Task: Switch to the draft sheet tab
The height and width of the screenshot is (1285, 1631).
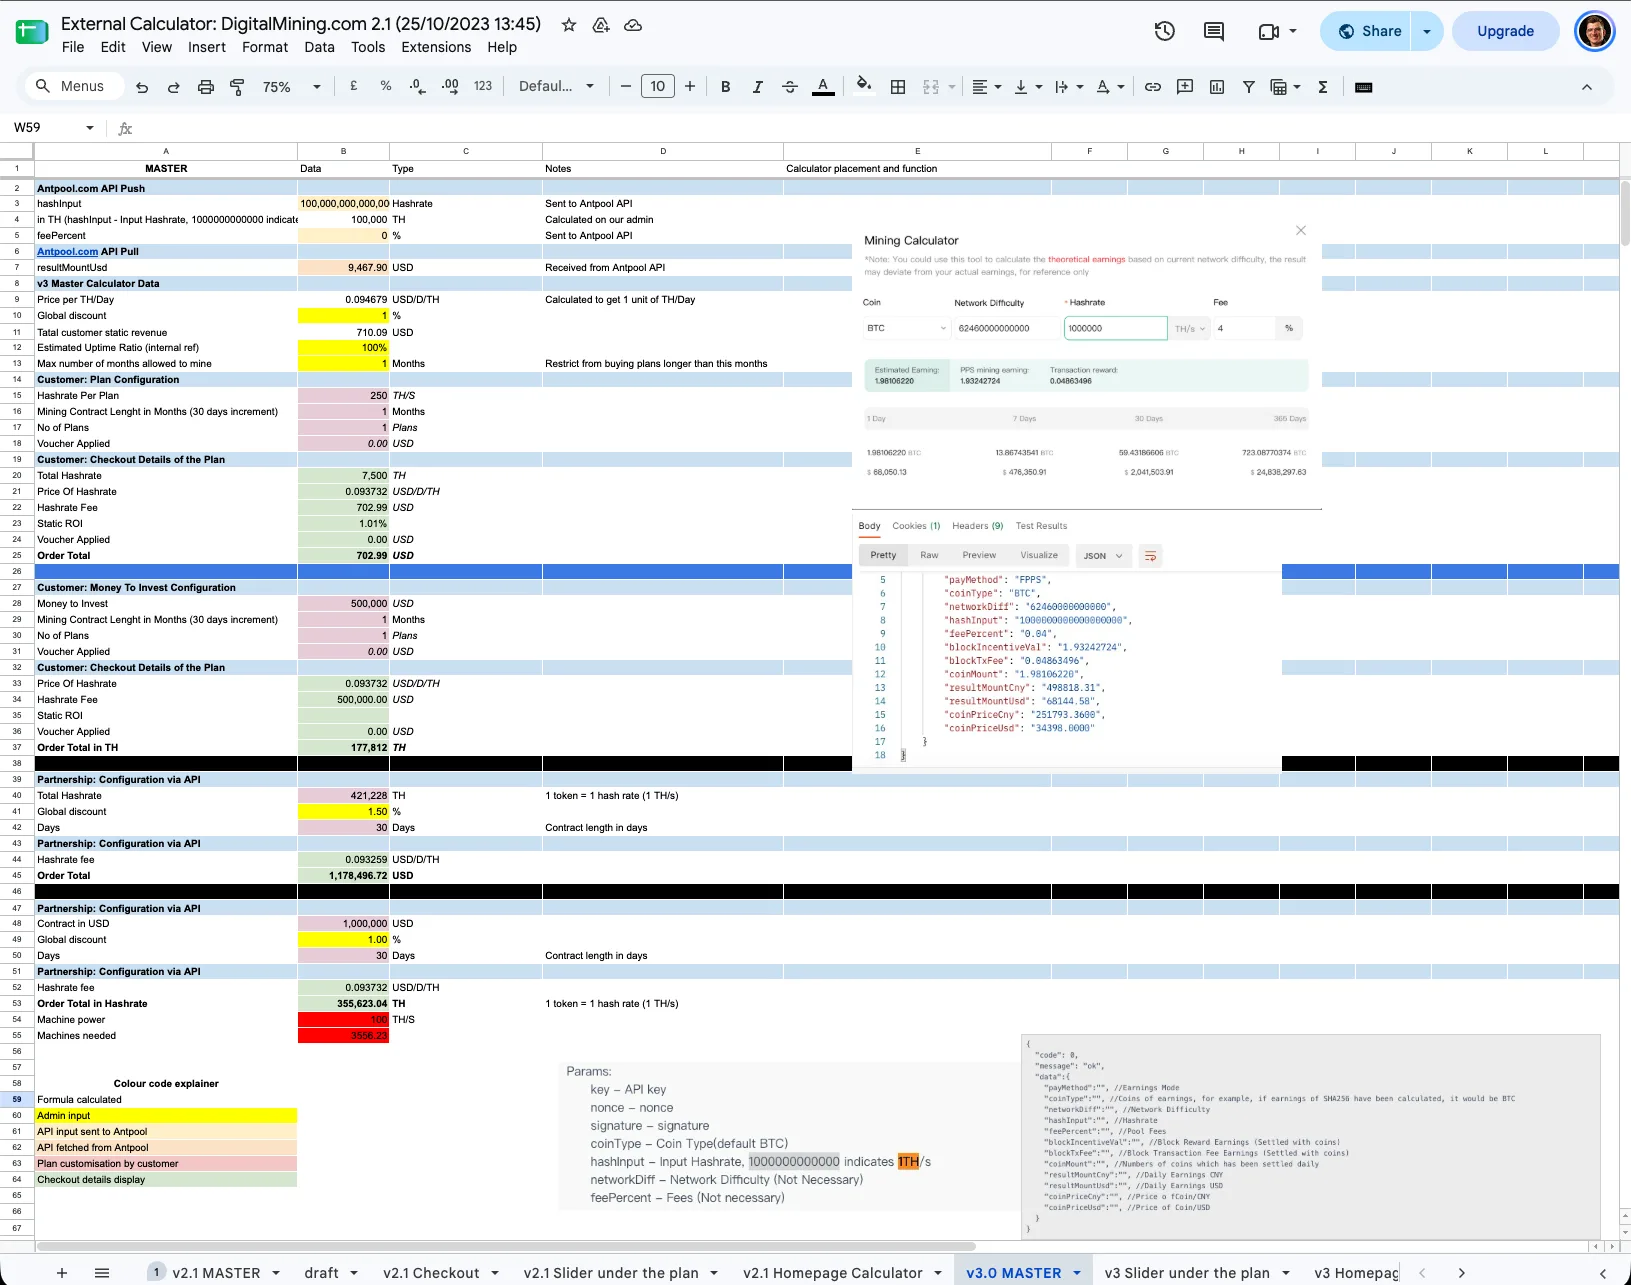Action: click(x=321, y=1272)
